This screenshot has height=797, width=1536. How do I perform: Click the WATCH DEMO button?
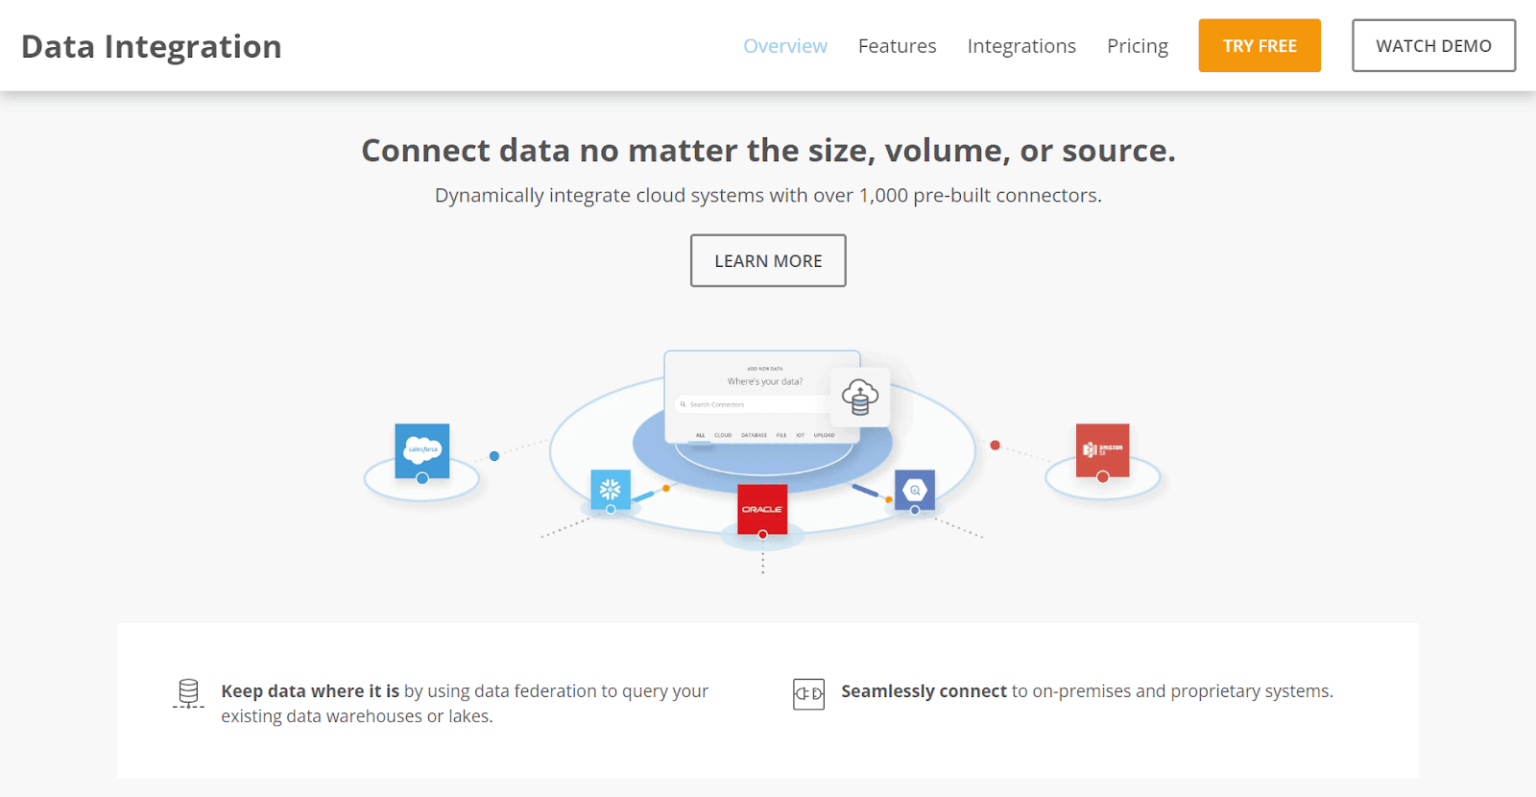(x=1433, y=45)
